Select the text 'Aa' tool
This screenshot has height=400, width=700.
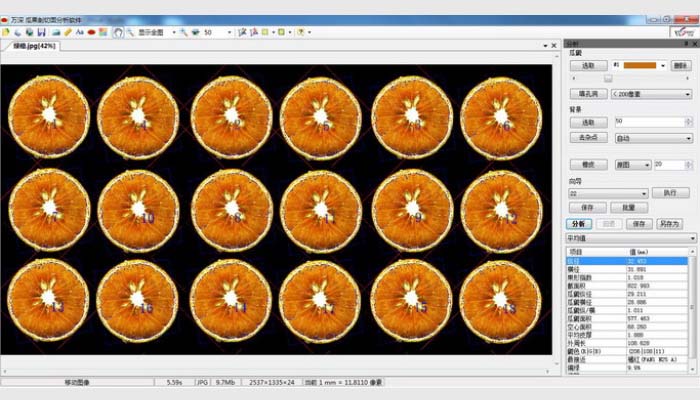tap(78, 32)
